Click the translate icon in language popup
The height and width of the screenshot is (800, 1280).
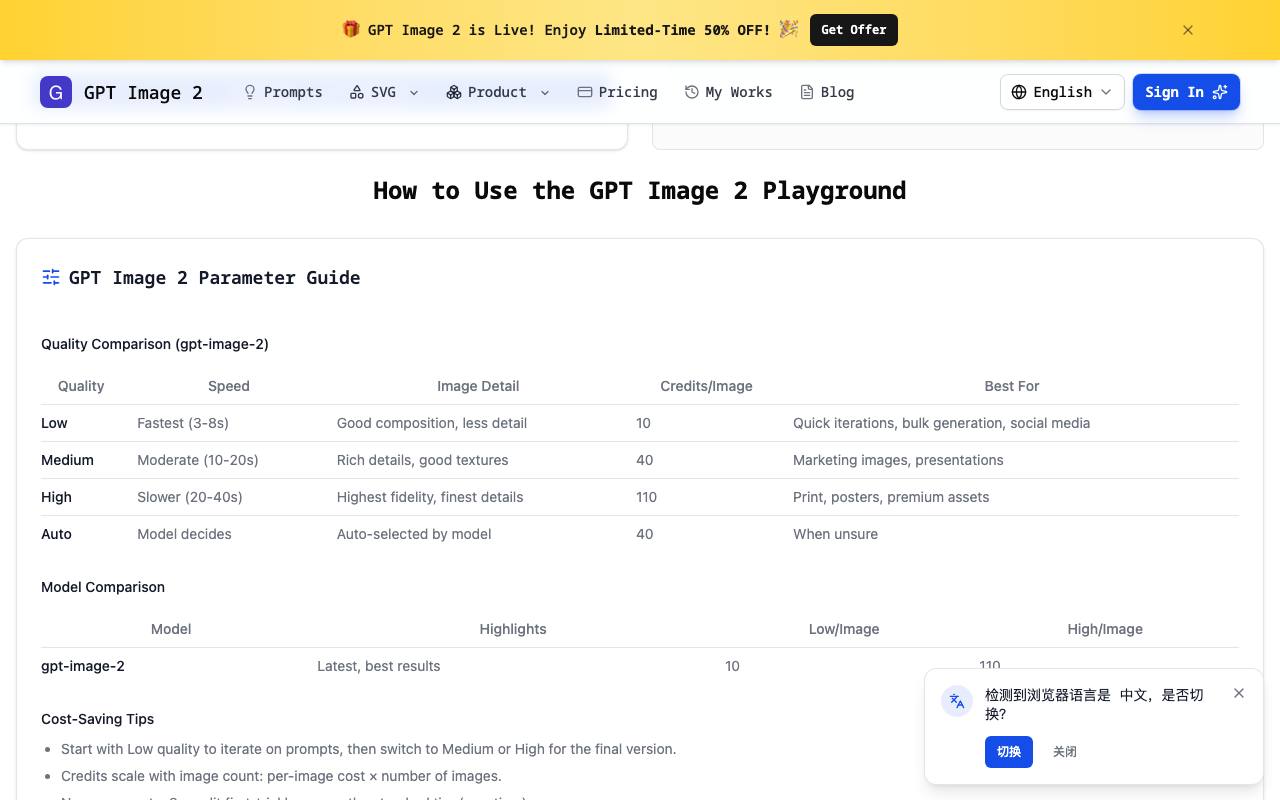click(957, 701)
